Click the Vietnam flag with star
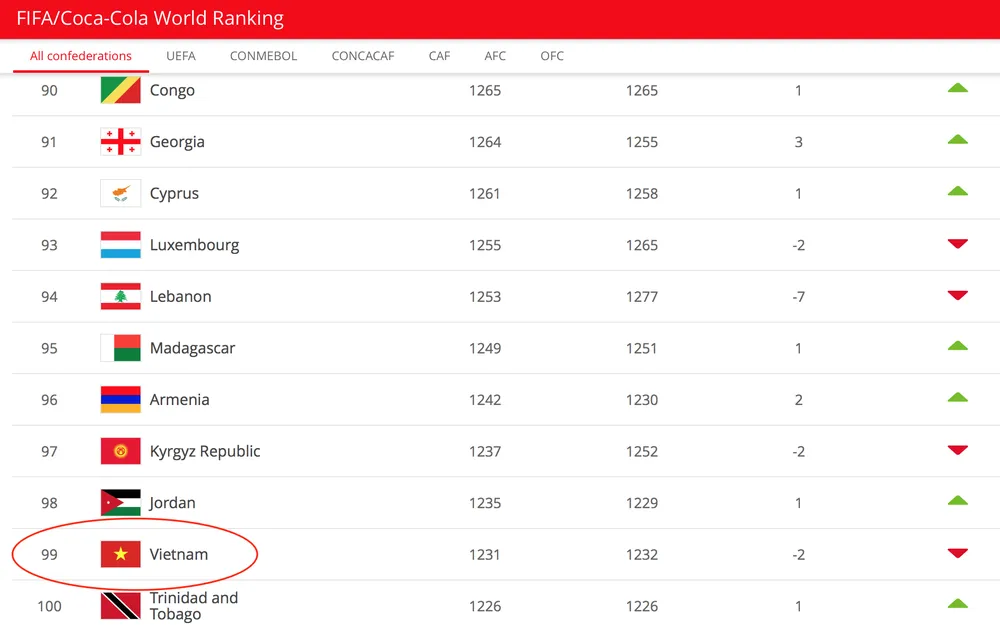Viewport: 1000px width, 625px height. [x=120, y=554]
